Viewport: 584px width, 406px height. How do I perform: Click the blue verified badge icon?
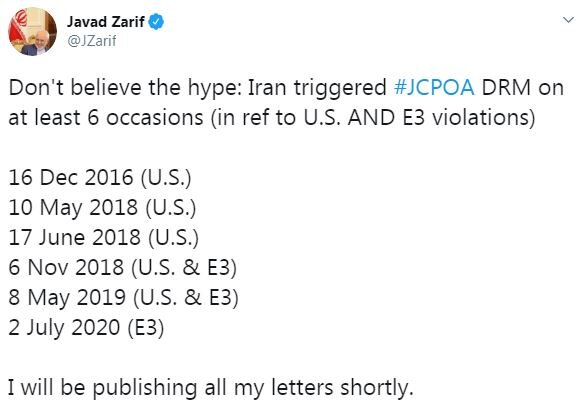pyautogui.click(x=156, y=22)
